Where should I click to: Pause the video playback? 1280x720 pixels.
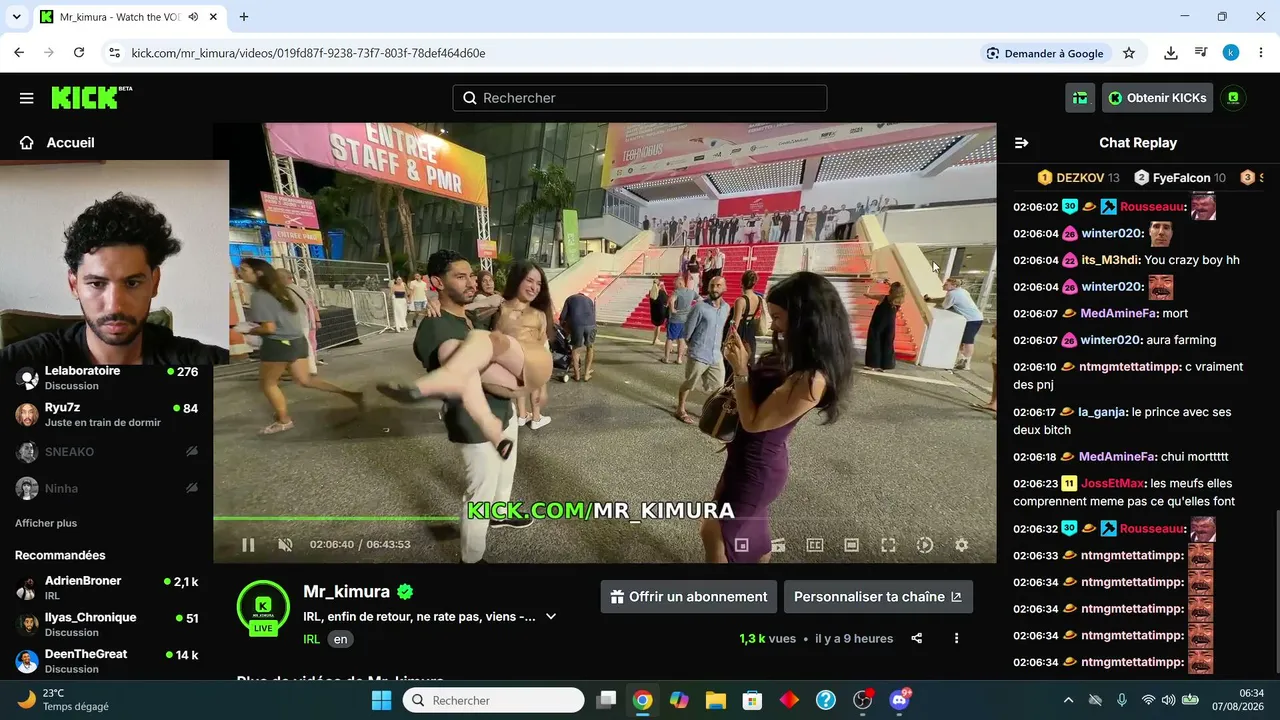pos(248,545)
